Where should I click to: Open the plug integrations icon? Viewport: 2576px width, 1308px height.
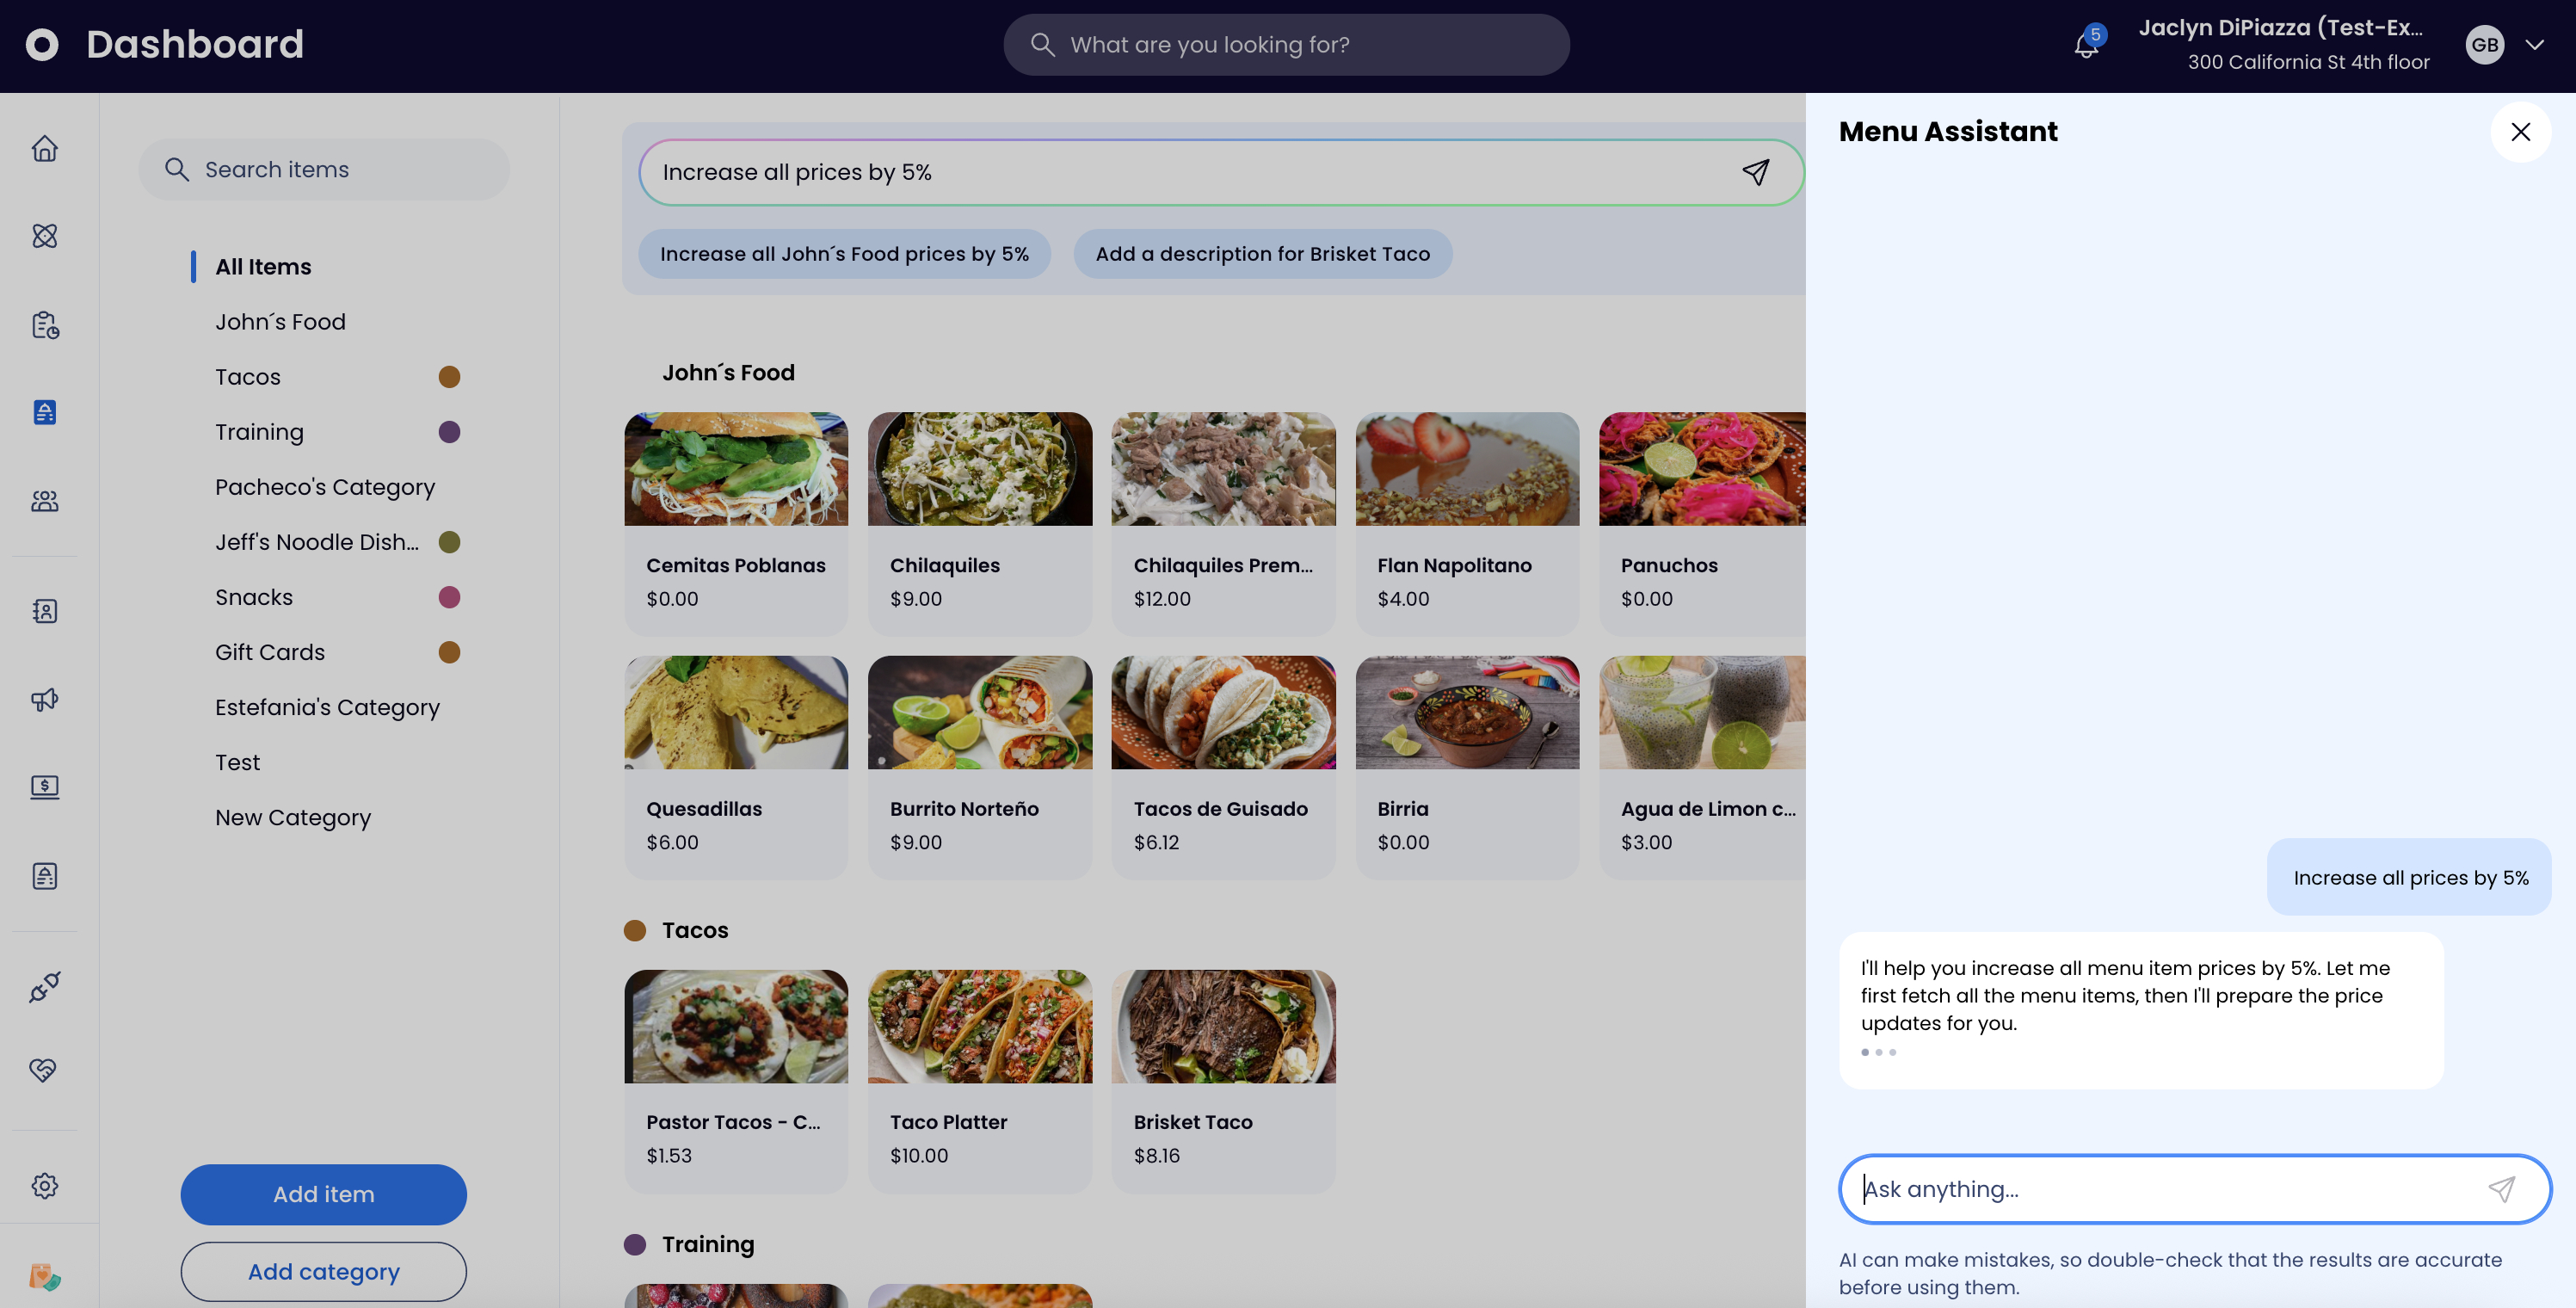pyautogui.click(x=45, y=986)
